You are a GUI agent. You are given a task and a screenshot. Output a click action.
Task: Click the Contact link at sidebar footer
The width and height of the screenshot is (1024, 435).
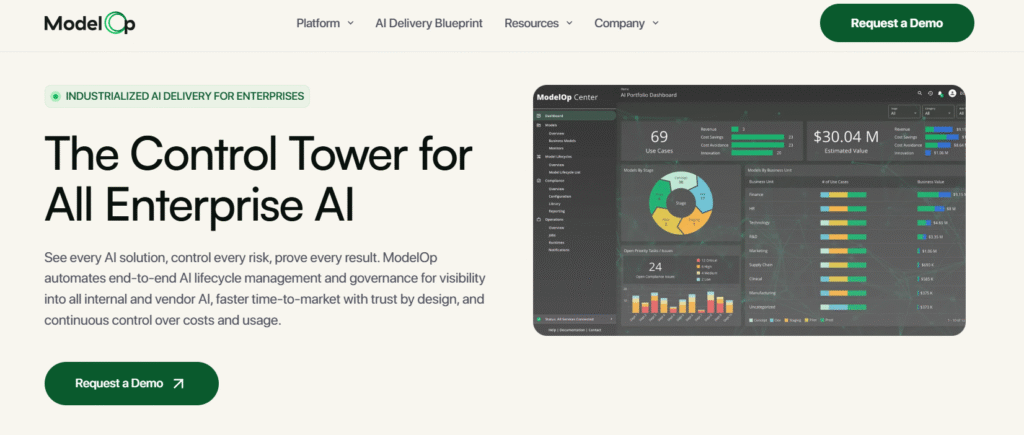pyautogui.click(x=595, y=330)
